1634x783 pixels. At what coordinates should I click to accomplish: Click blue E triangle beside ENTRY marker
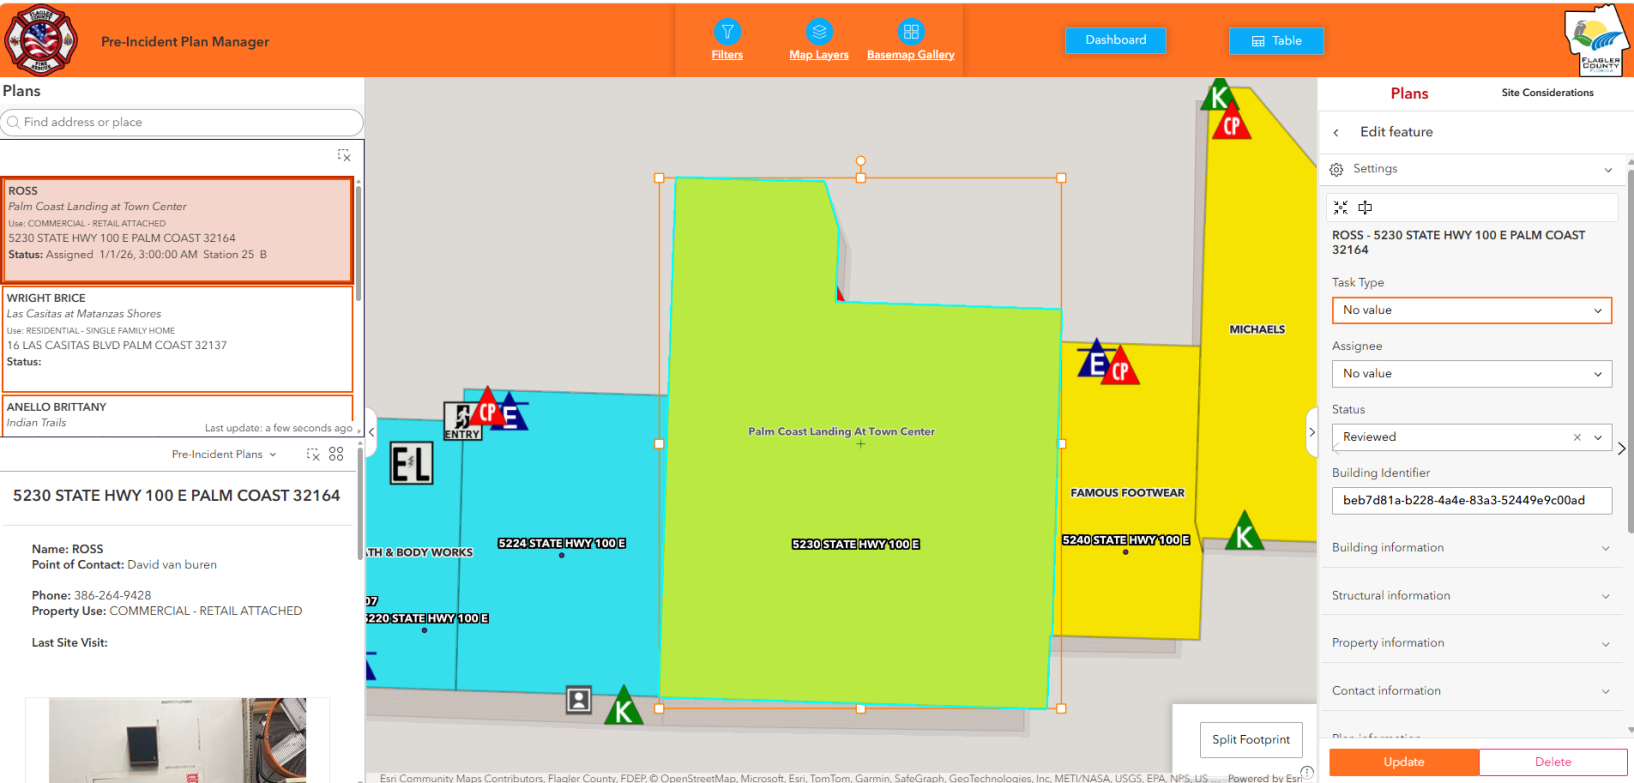point(511,413)
